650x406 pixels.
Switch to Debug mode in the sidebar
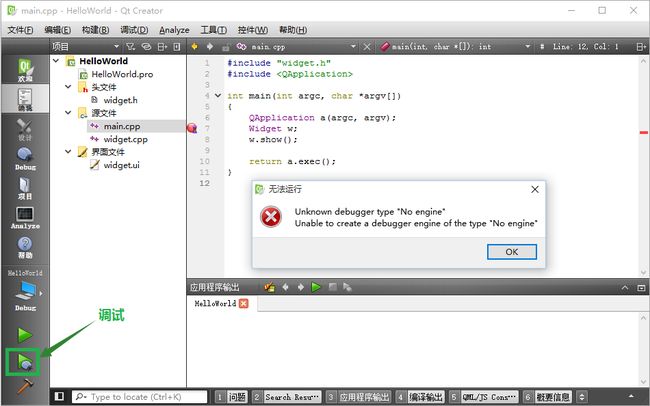pyautogui.click(x=25, y=158)
